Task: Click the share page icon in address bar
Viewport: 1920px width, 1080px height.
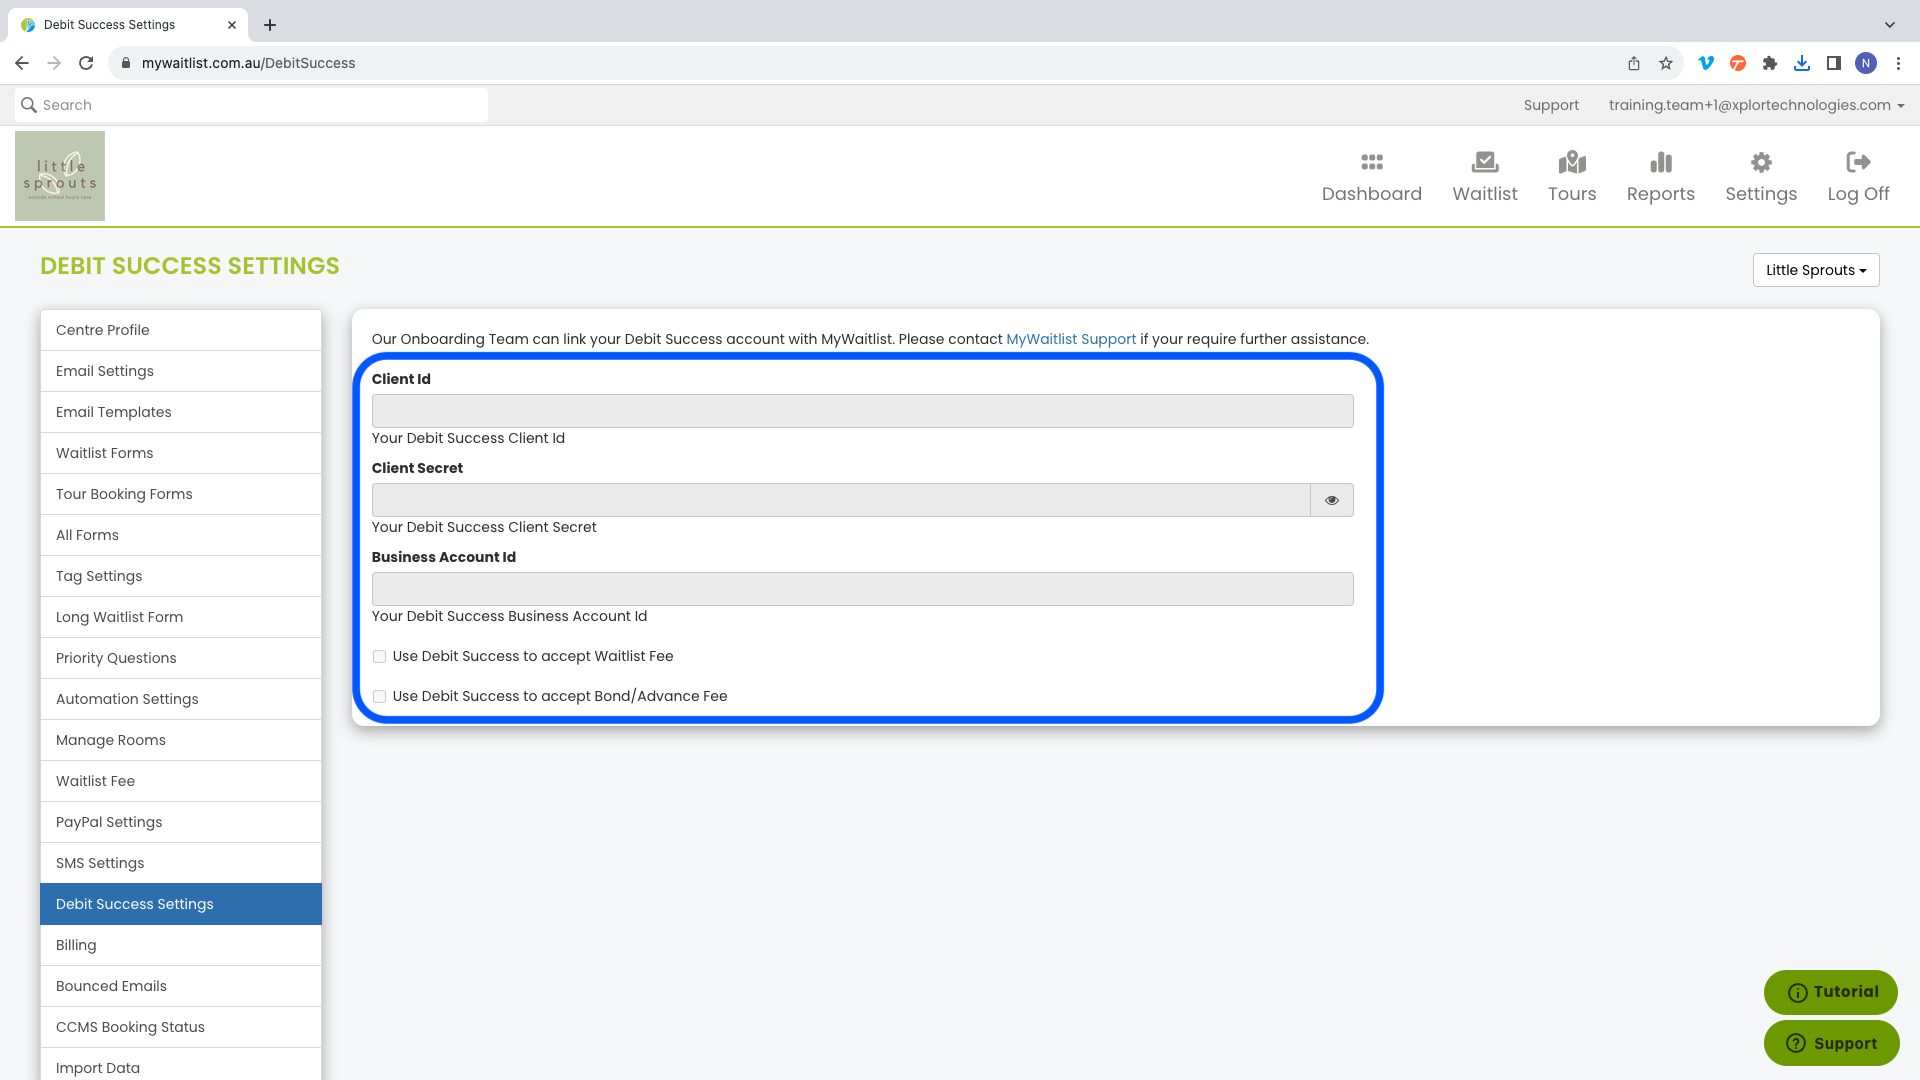Action: (1633, 63)
